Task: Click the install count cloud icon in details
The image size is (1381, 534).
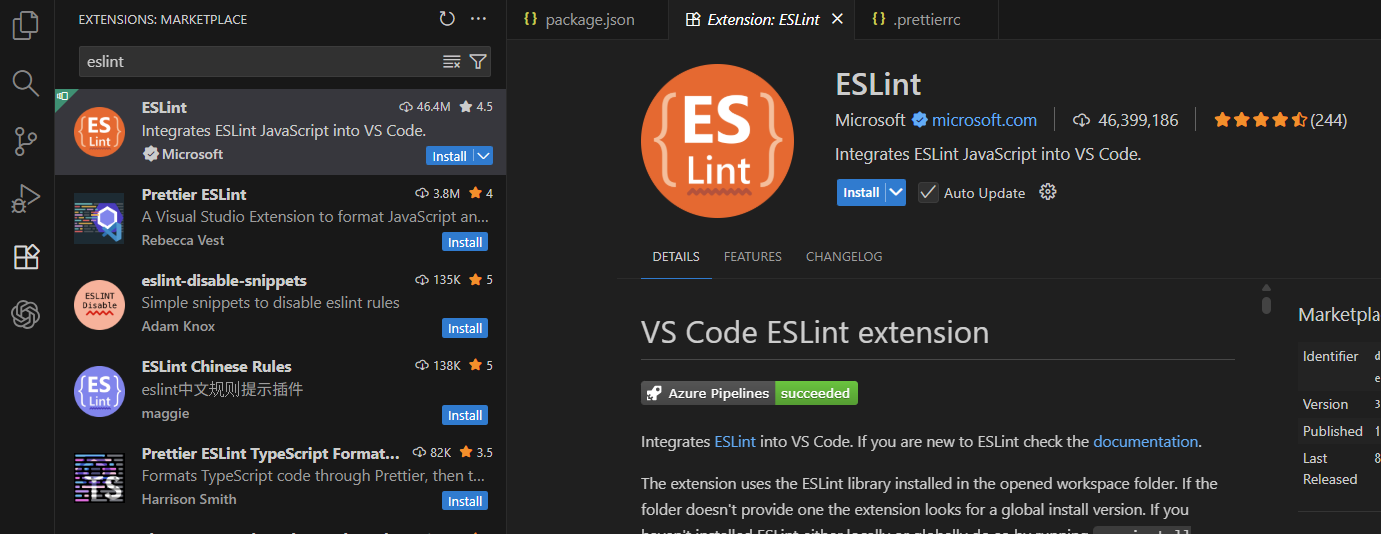Action: pos(1082,120)
